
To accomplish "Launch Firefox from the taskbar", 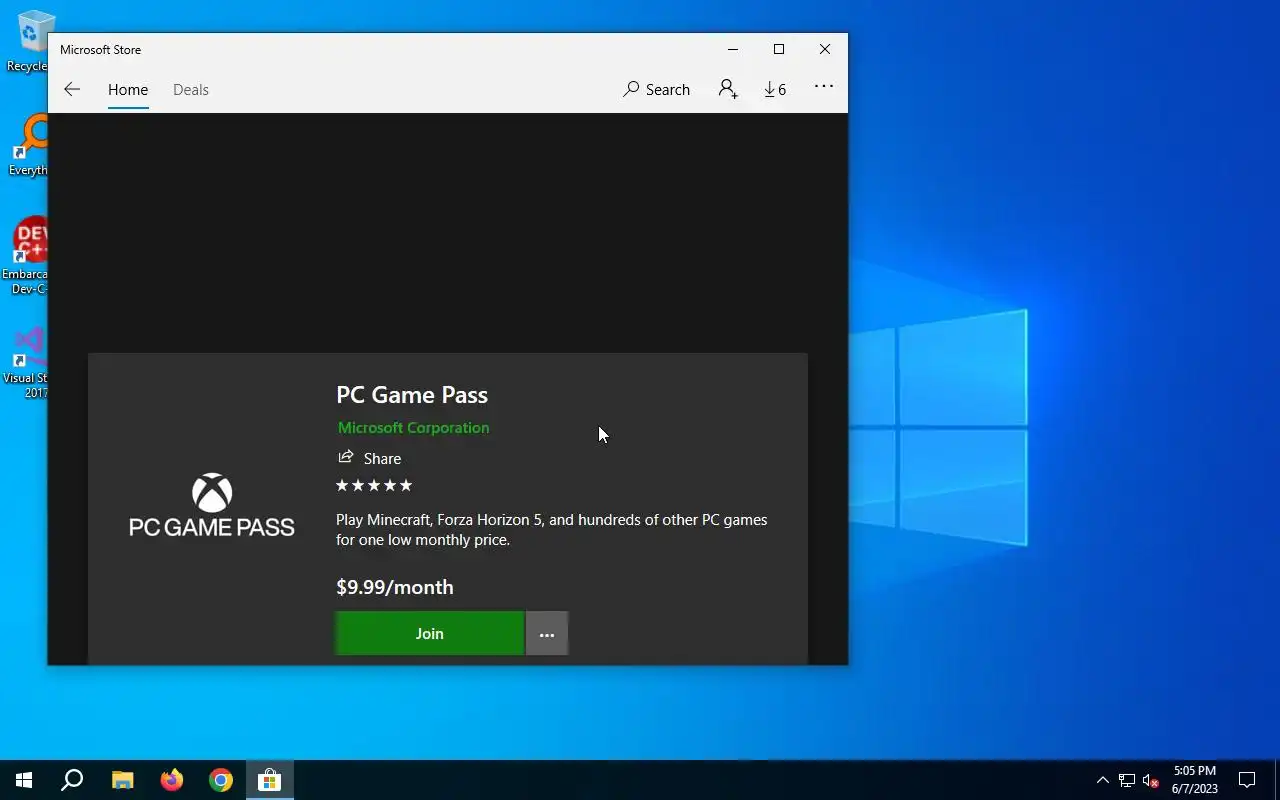I will point(172,780).
